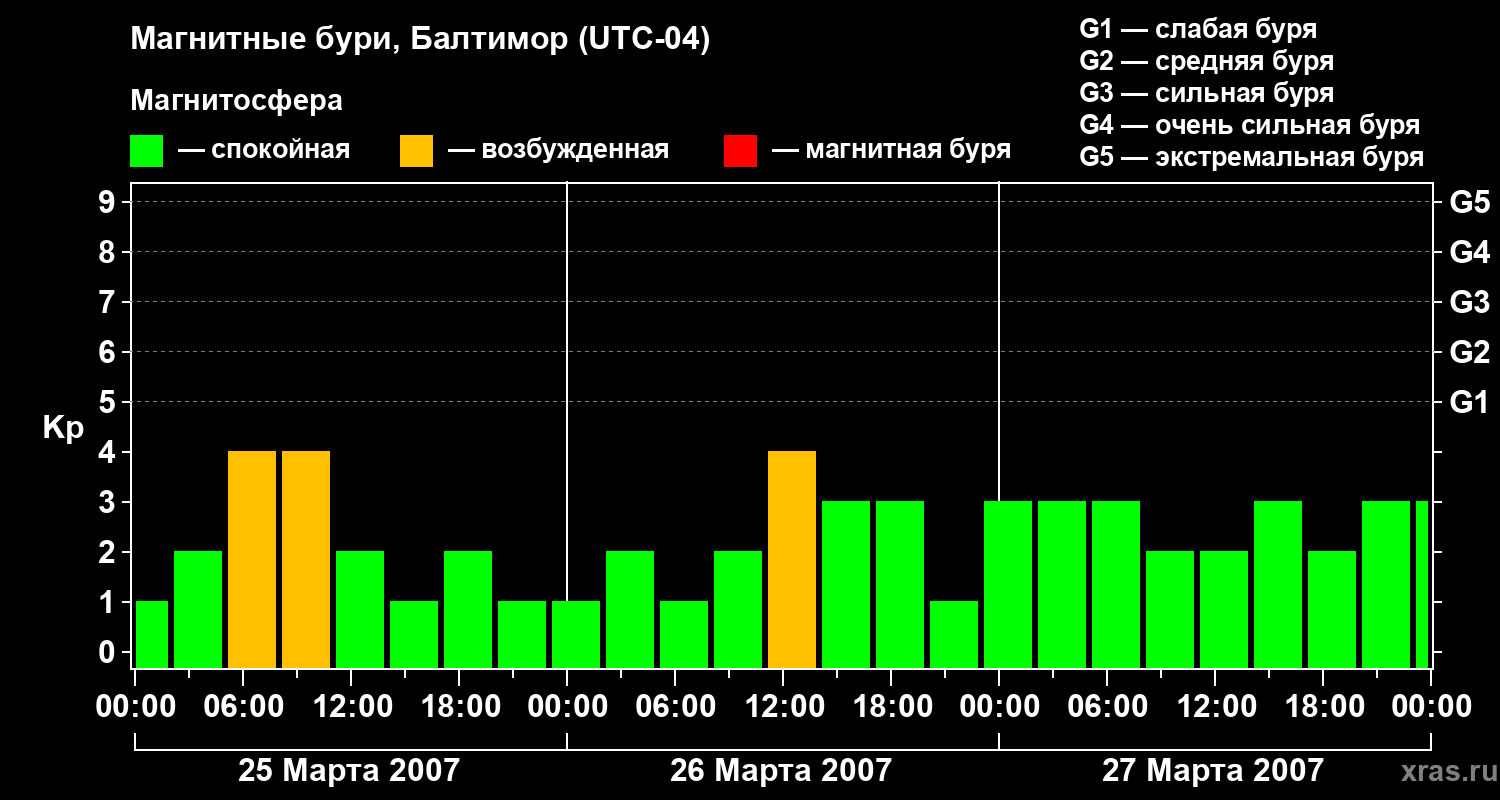This screenshot has height=800, width=1500.
Task: Click the right-axis 'G5' storm level label
Action: point(1469,202)
